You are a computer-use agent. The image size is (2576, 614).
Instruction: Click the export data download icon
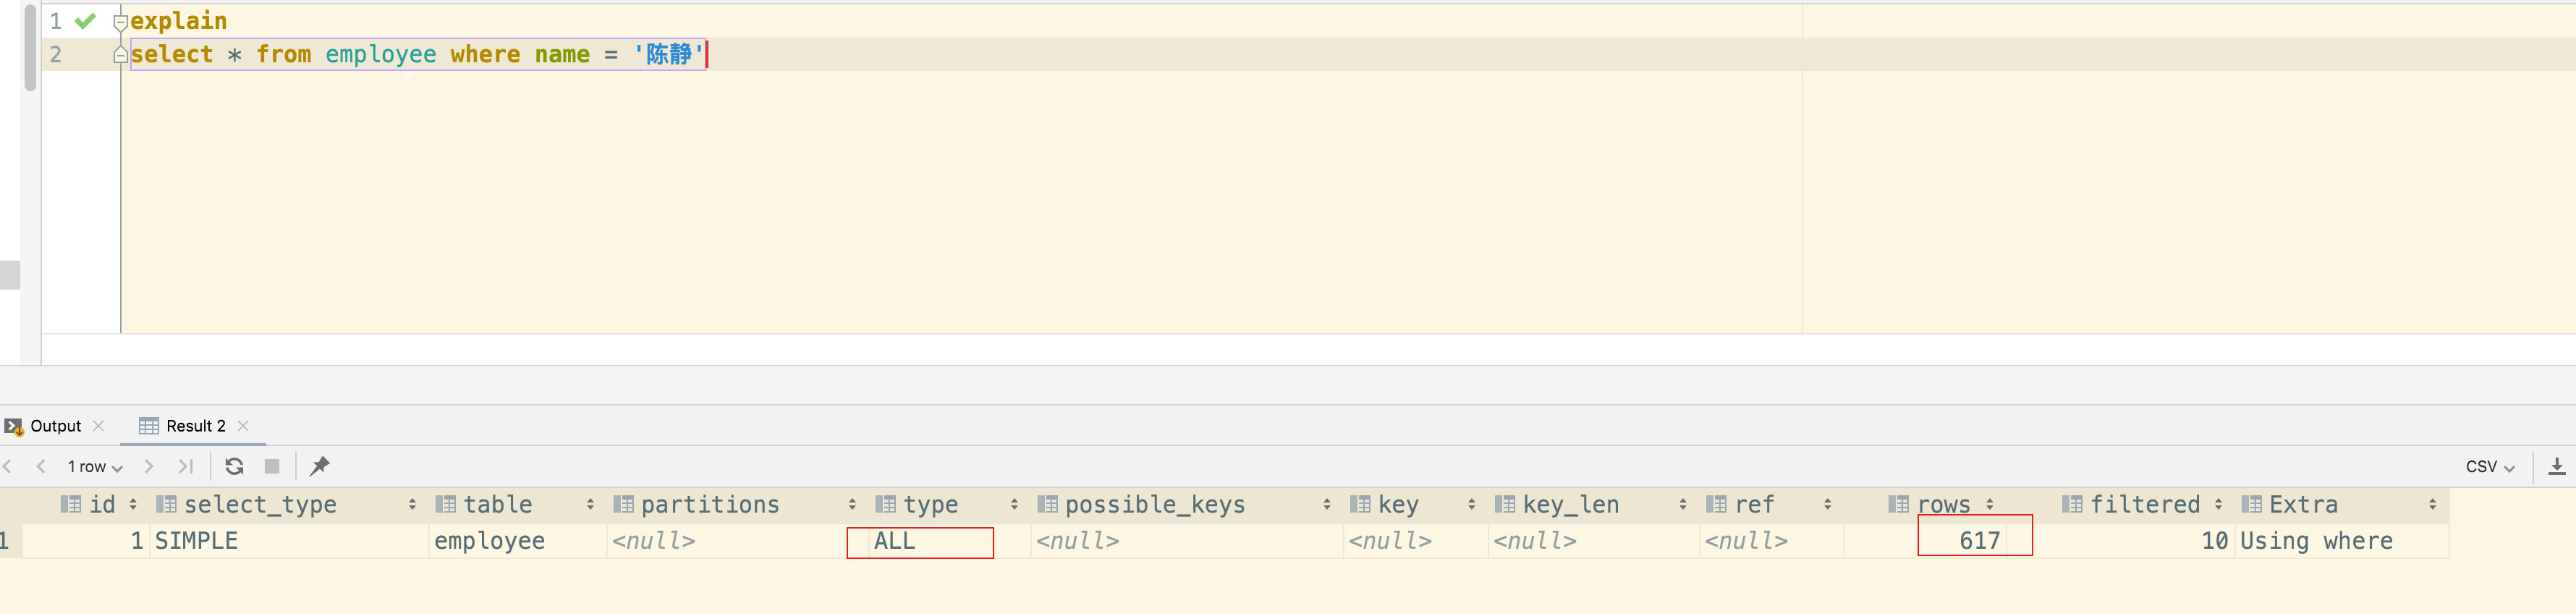point(2556,466)
